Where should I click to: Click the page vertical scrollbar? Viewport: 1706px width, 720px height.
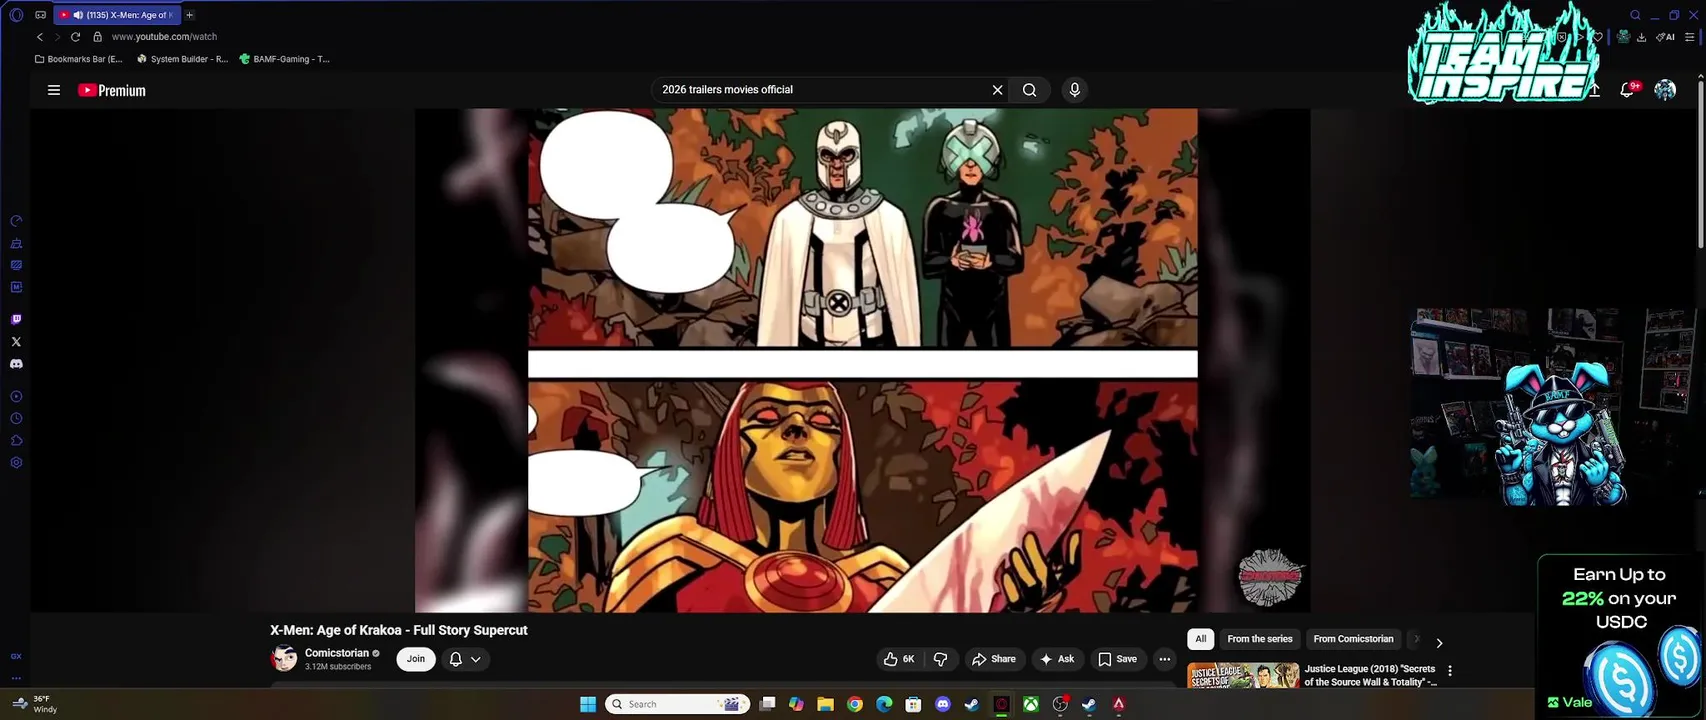point(1699,165)
